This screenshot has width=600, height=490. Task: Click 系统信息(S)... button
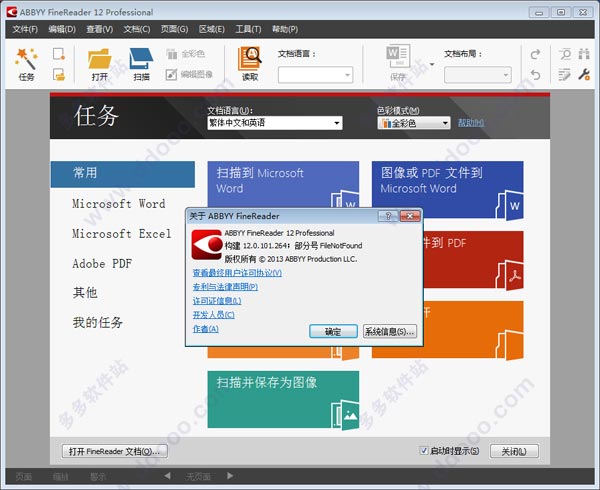point(390,331)
